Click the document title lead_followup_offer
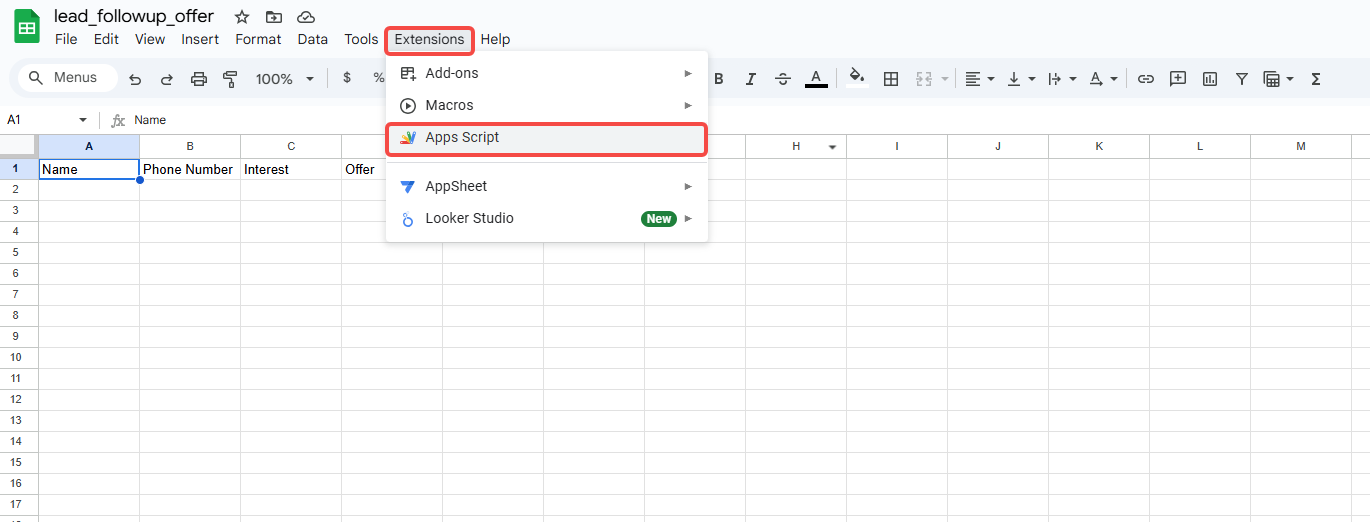 tap(134, 16)
